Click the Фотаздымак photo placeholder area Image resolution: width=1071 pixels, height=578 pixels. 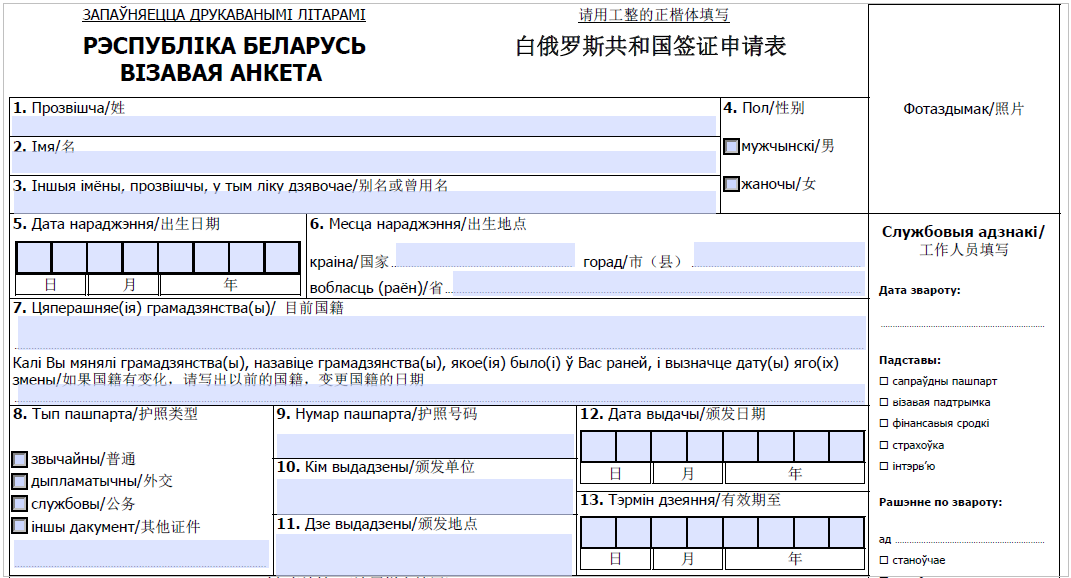964,109
